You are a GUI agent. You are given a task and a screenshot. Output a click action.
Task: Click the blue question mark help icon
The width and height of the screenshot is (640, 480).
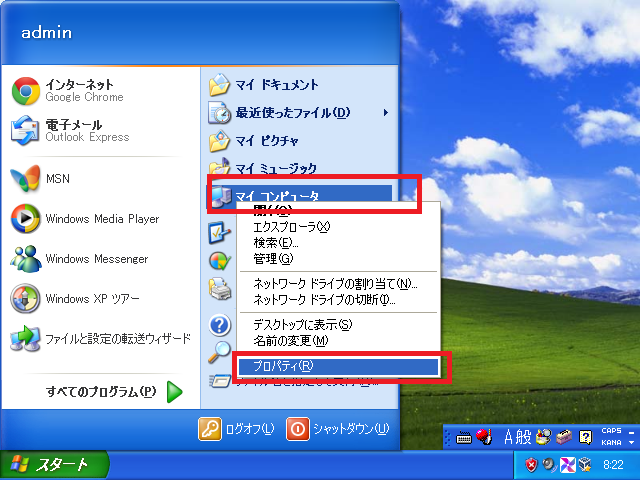tap(220, 325)
